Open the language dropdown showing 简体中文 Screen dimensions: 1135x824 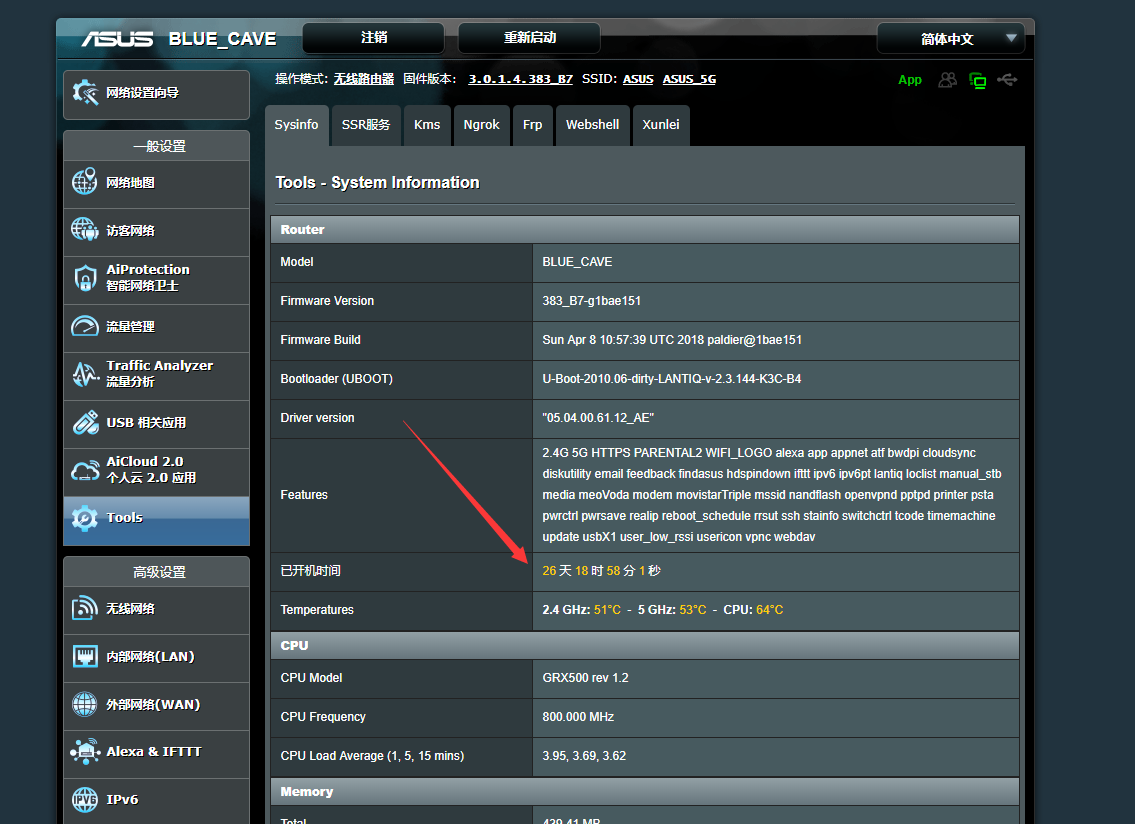[951, 38]
